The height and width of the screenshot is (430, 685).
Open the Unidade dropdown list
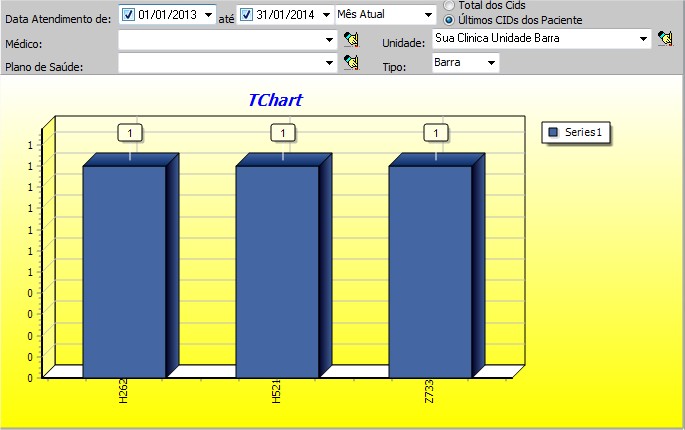(644, 39)
